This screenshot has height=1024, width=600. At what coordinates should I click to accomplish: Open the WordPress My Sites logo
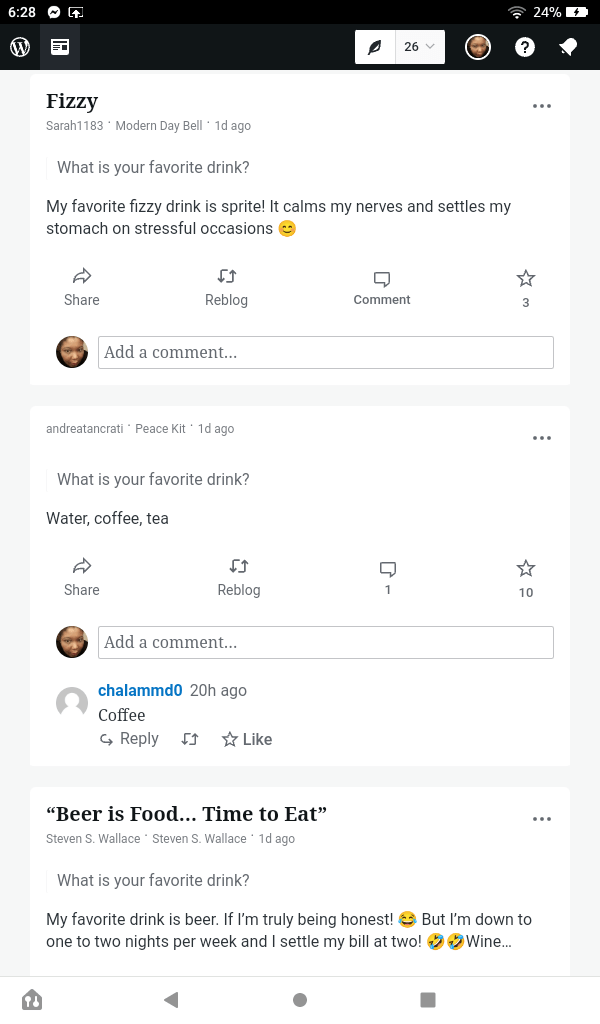(20, 47)
